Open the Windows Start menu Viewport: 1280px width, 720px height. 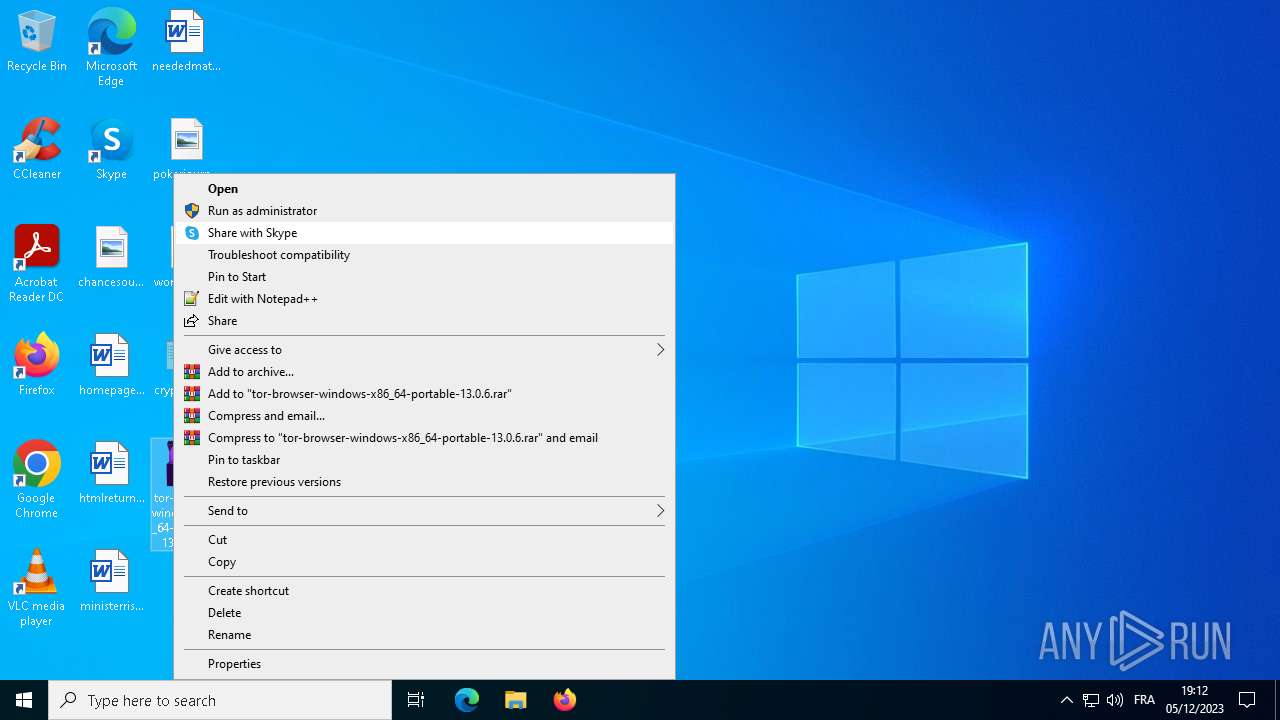24,700
